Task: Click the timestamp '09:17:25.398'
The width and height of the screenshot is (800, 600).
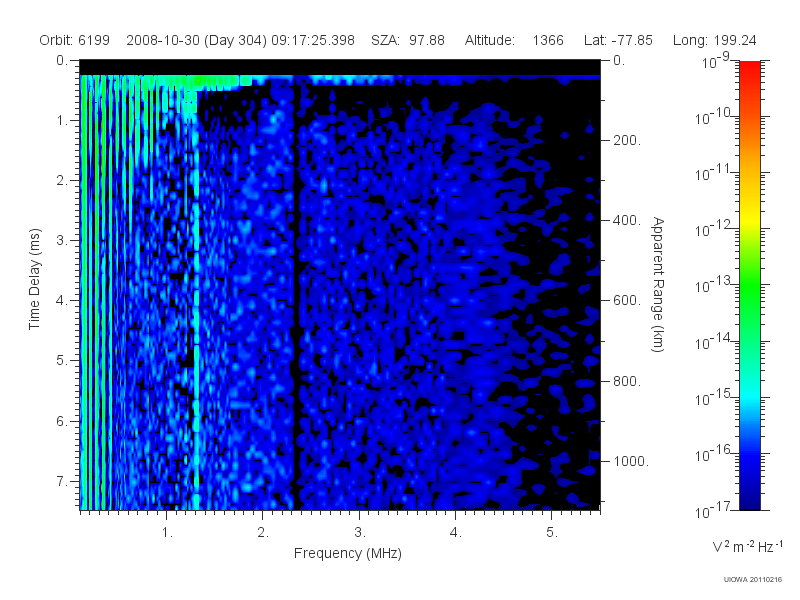Action: coord(313,40)
